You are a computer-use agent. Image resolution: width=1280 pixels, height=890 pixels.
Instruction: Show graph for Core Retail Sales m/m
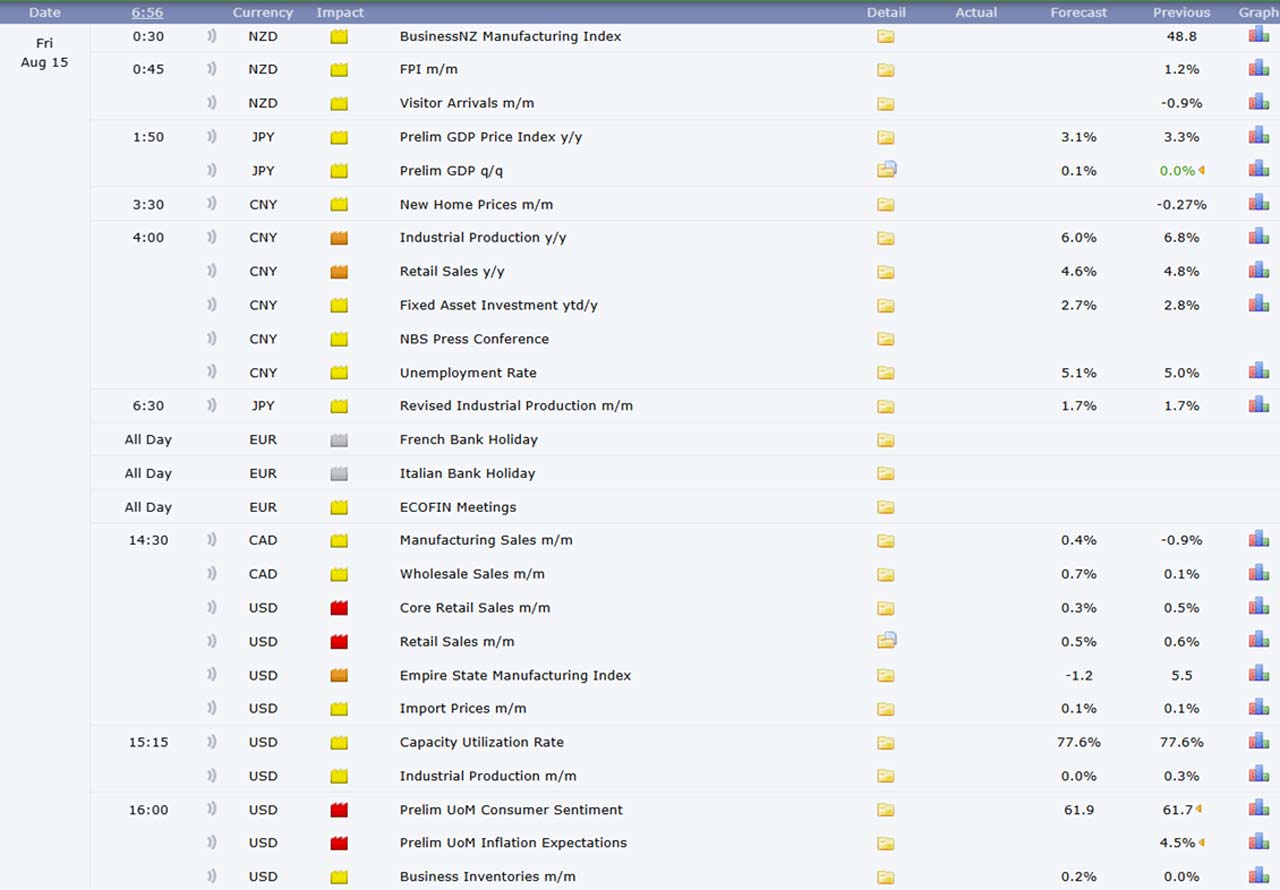[1258, 607]
